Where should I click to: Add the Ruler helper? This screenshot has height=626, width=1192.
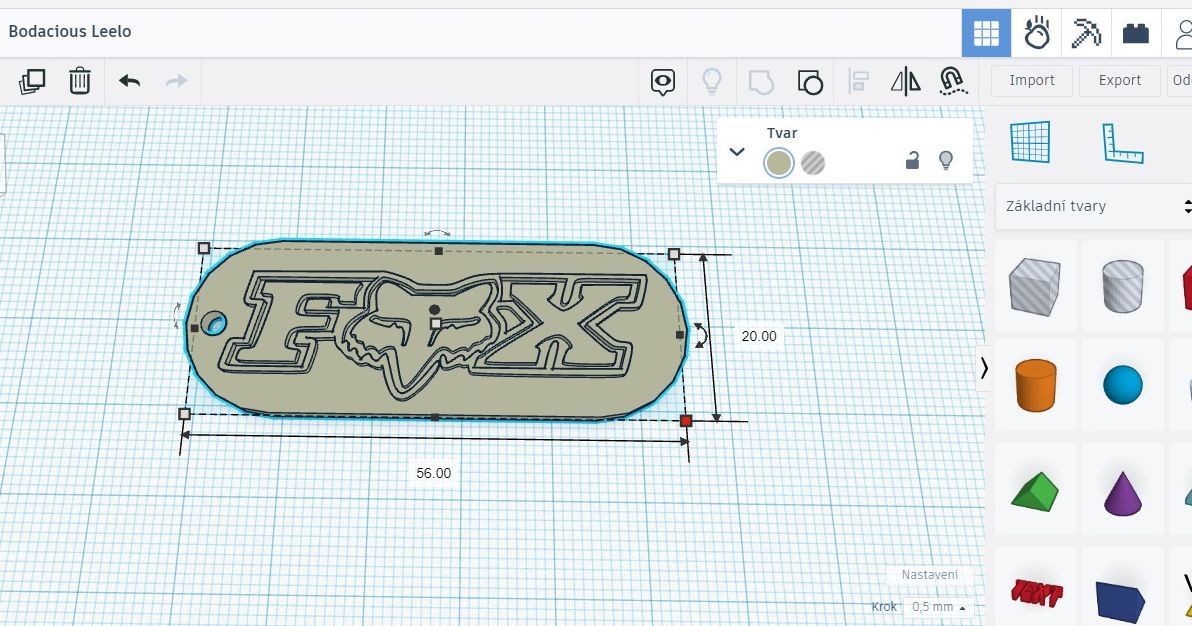[1123, 143]
